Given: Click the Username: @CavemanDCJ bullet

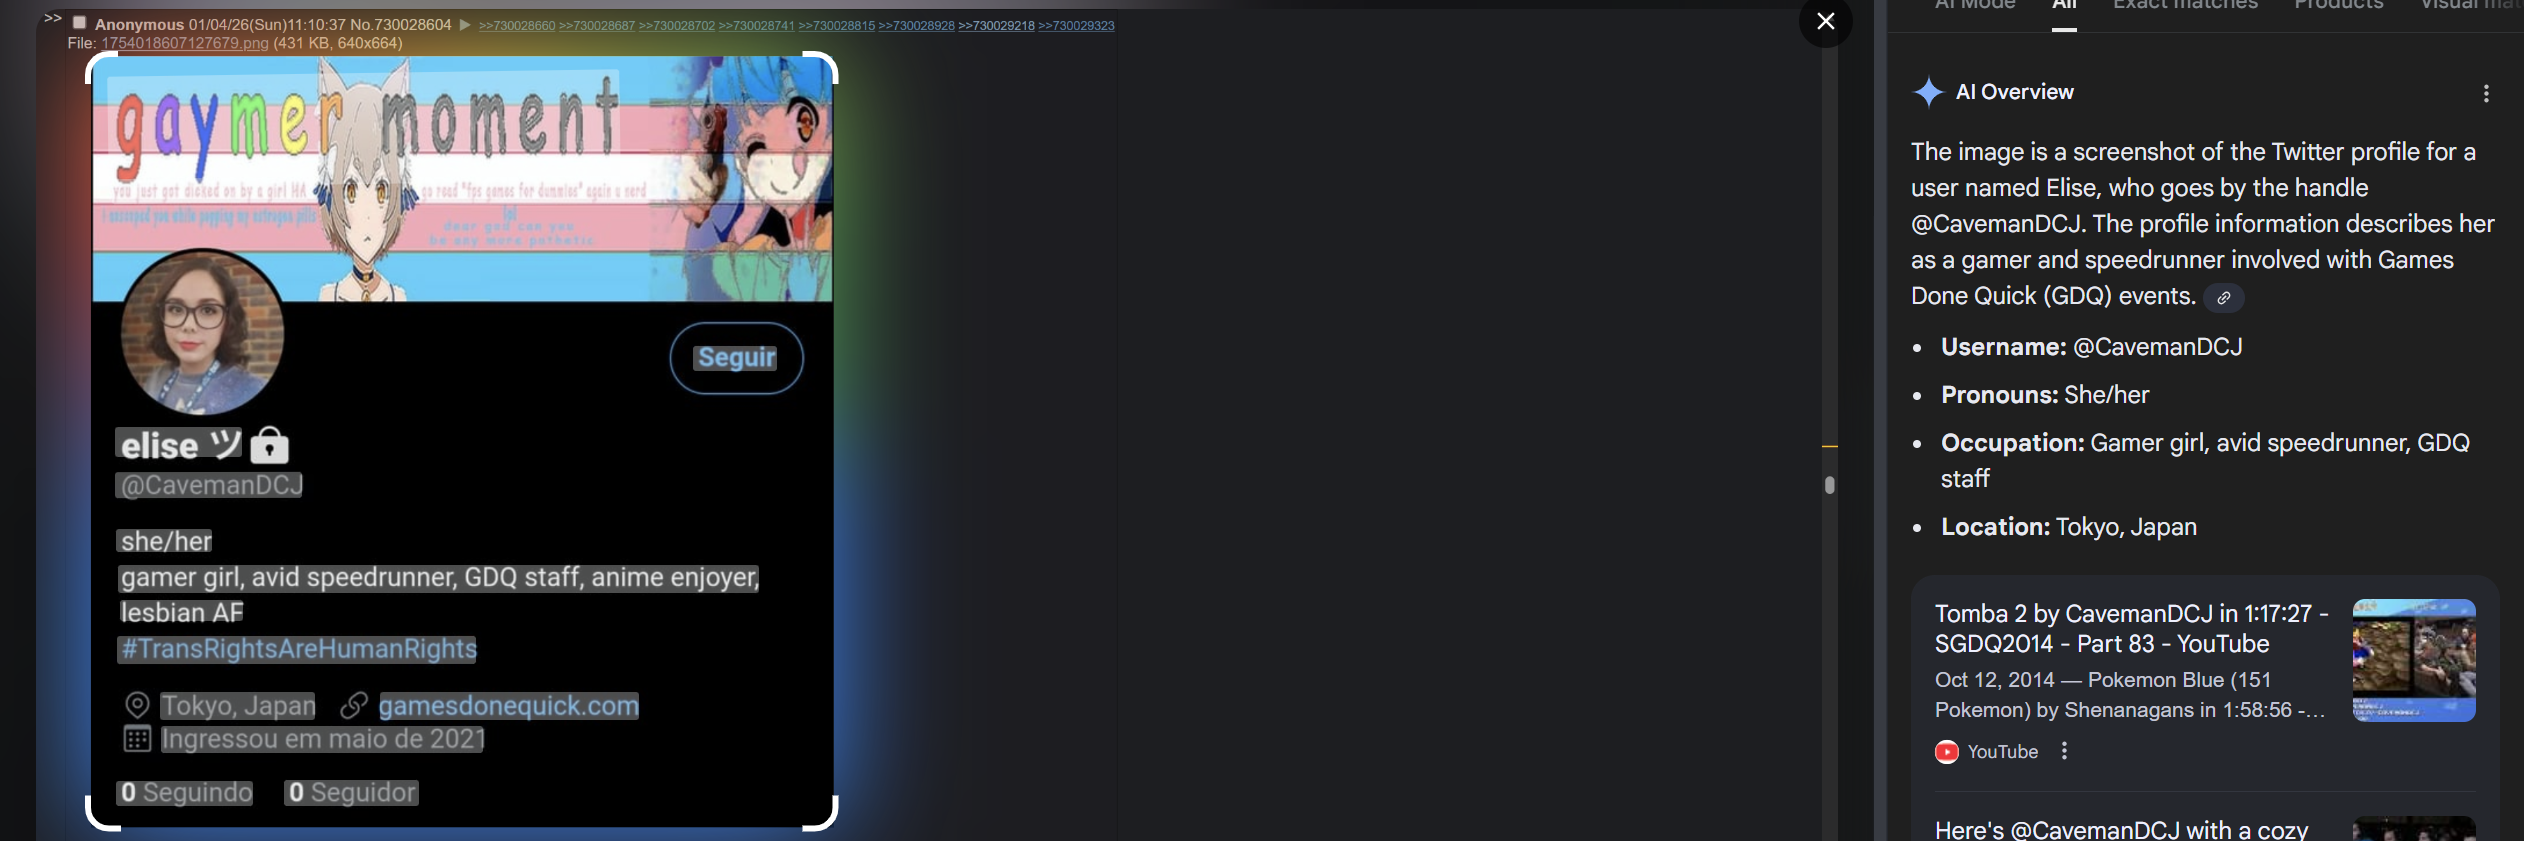Looking at the screenshot, I should [x=2091, y=347].
